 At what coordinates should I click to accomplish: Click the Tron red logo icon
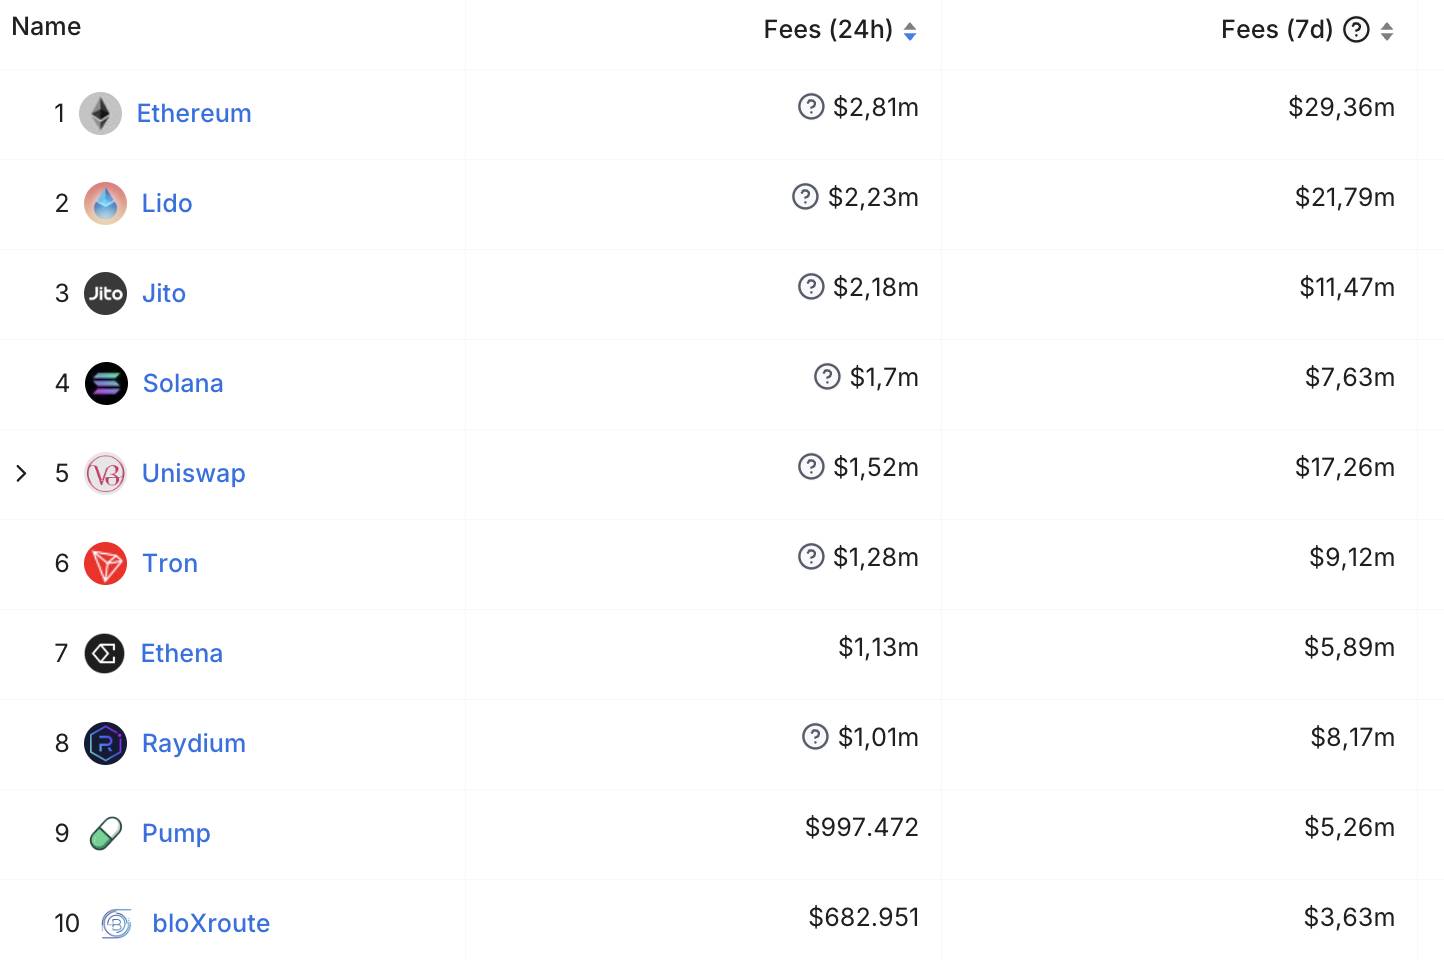[105, 563]
